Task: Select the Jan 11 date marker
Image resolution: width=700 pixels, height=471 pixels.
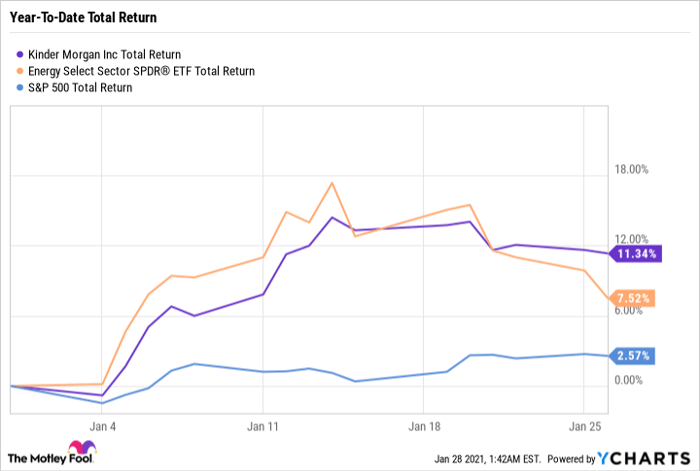Action: tap(262, 425)
